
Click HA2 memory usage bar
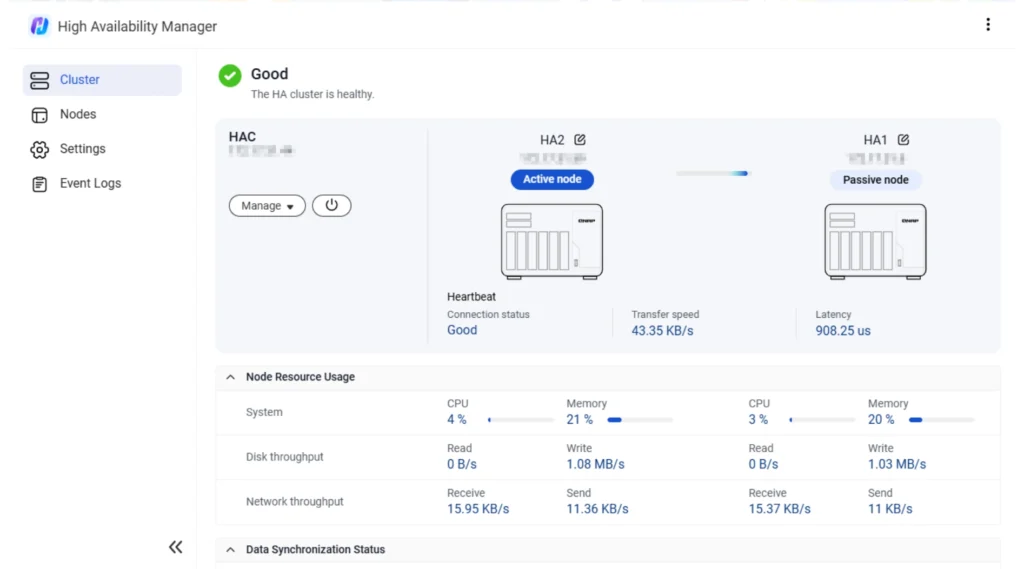(640, 420)
